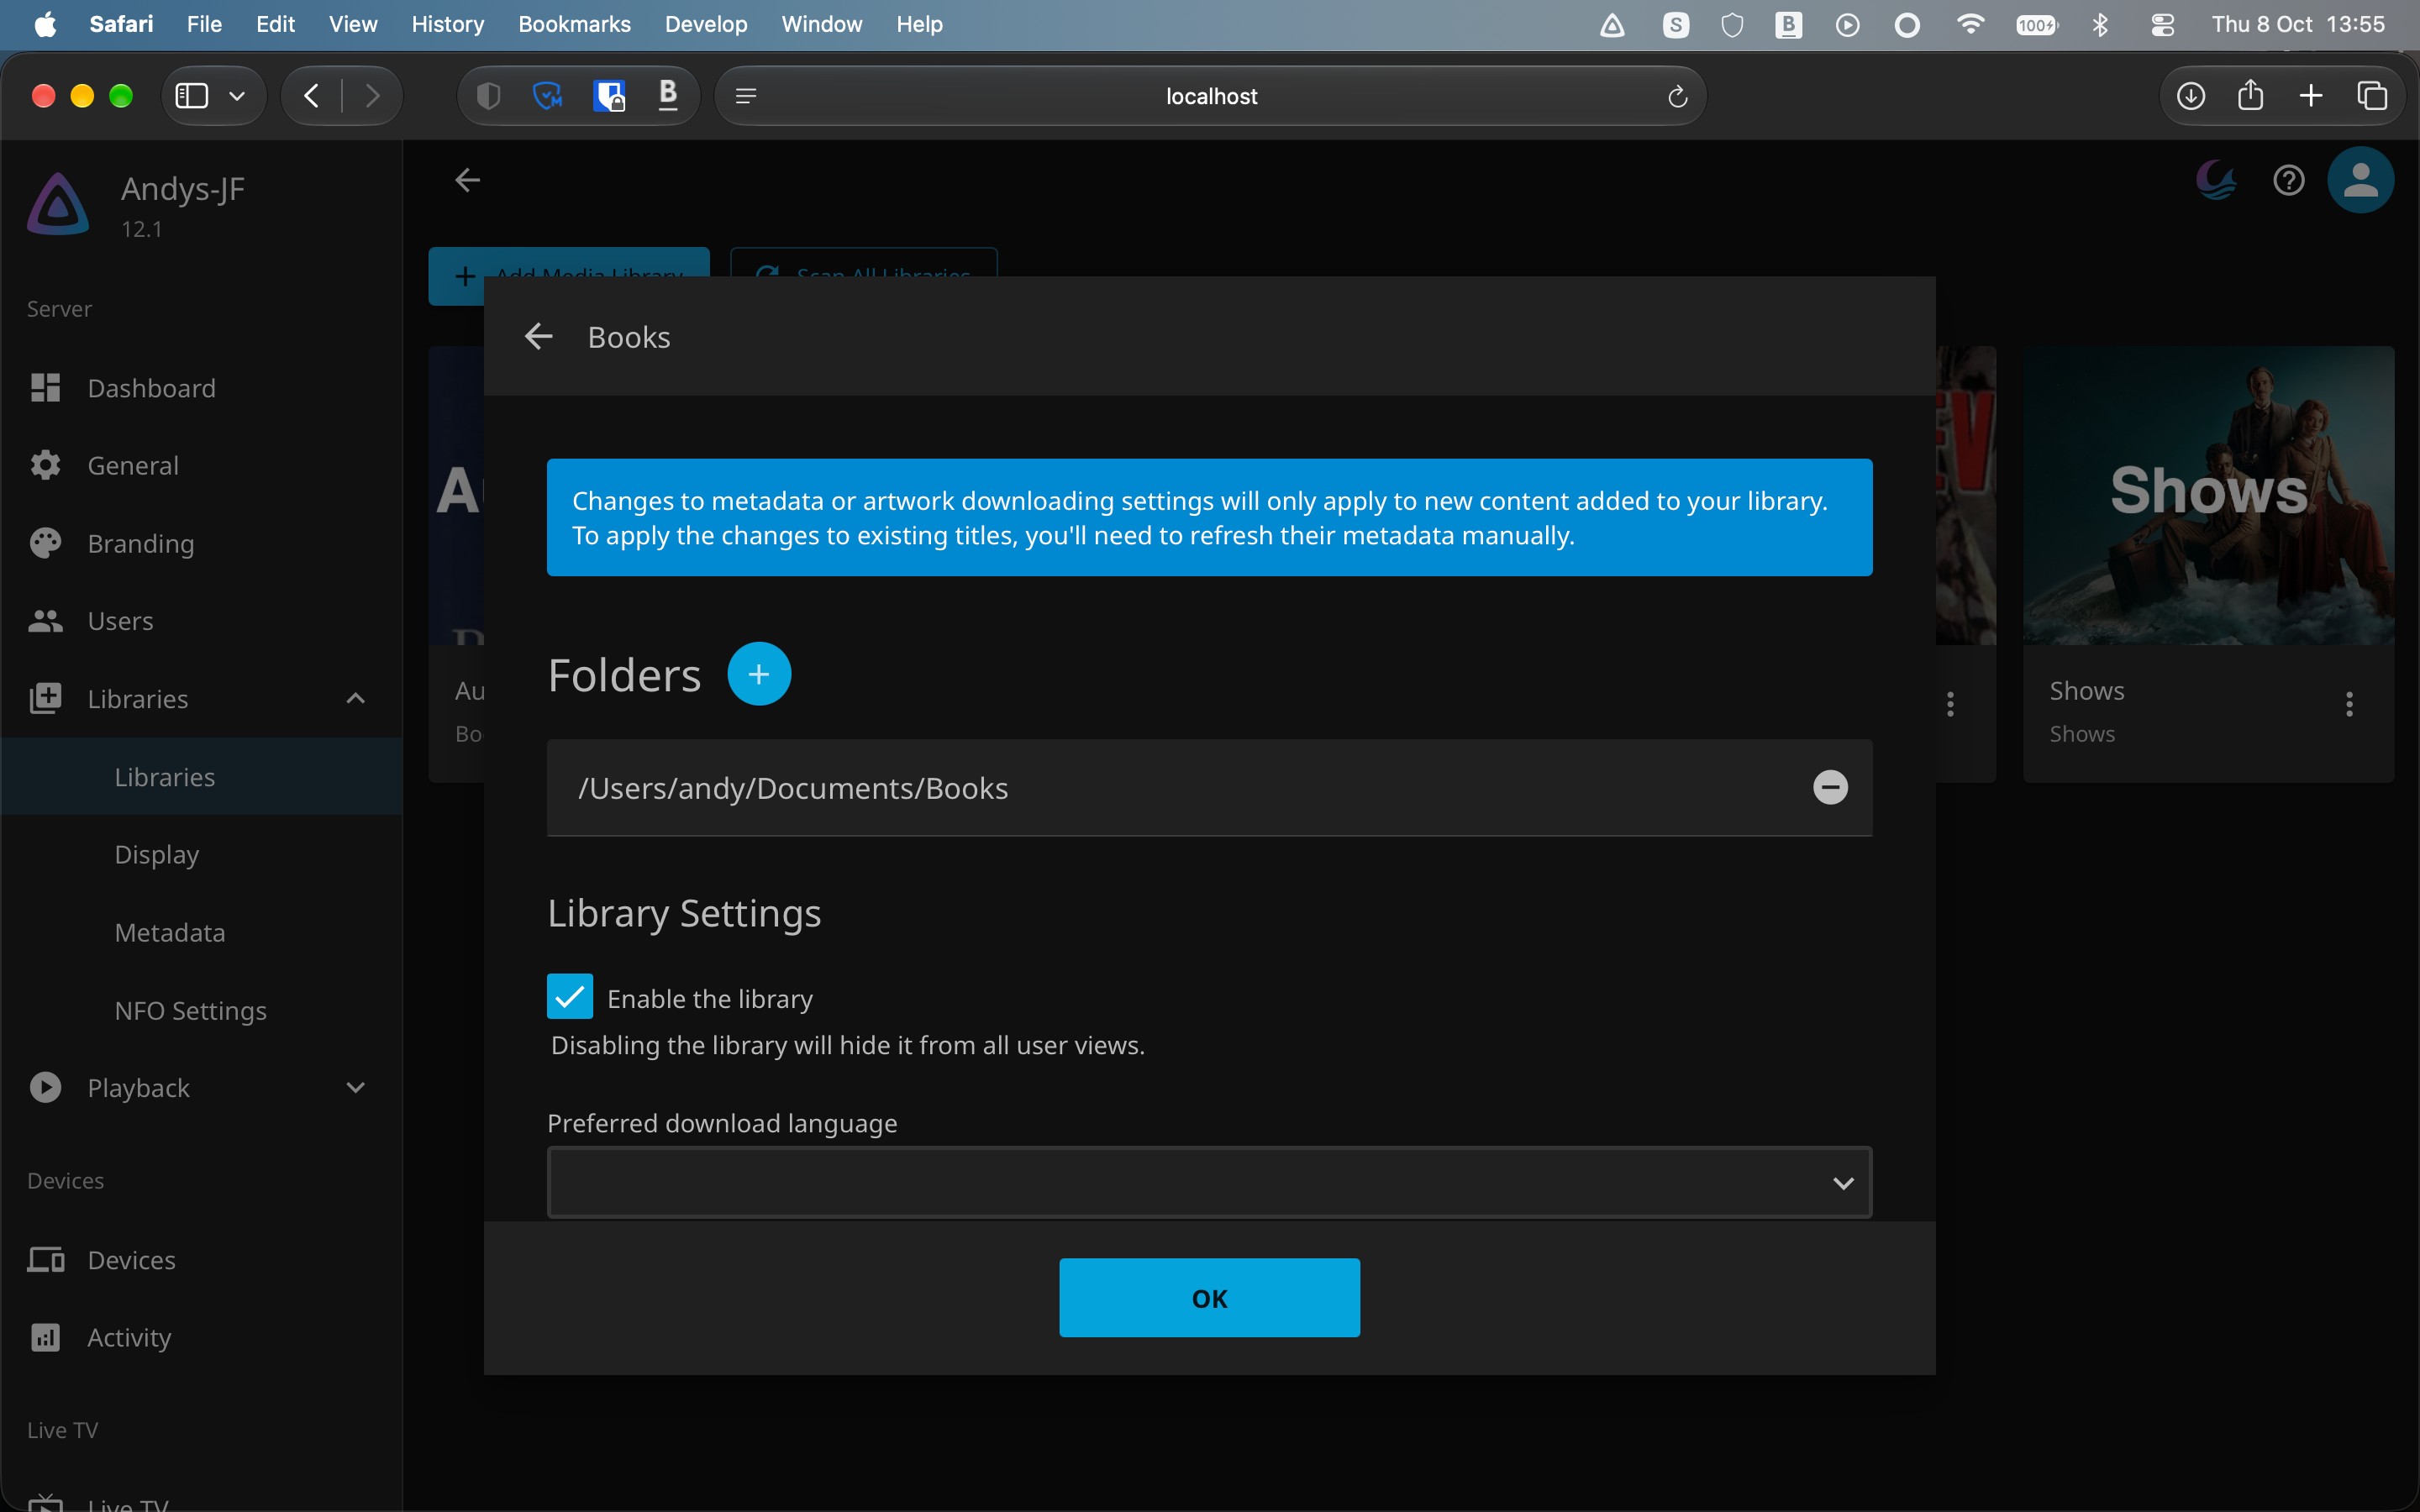Click Add Media Library button behind dialog

pyautogui.click(x=569, y=262)
